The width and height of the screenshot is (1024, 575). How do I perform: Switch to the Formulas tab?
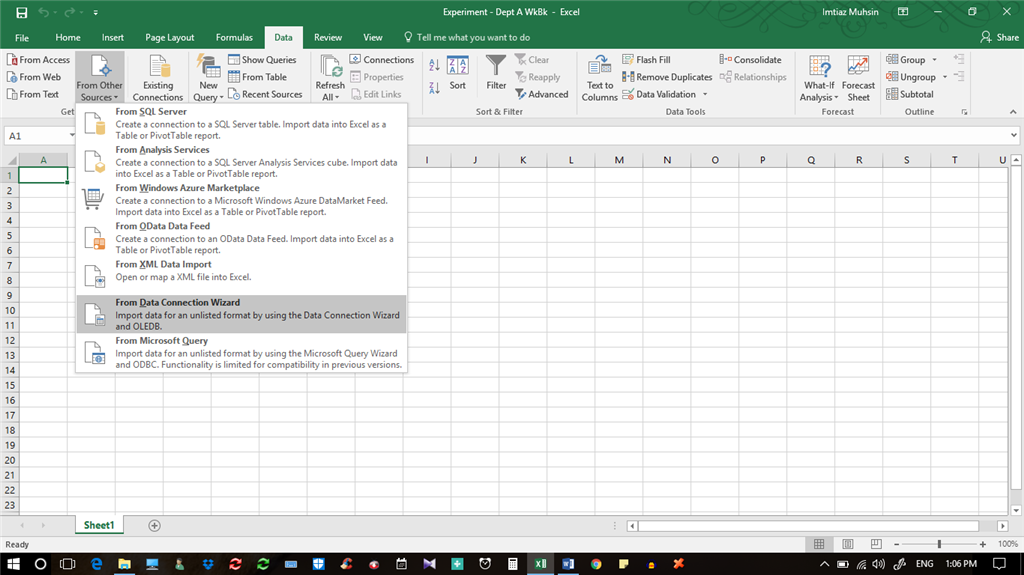(x=234, y=38)
